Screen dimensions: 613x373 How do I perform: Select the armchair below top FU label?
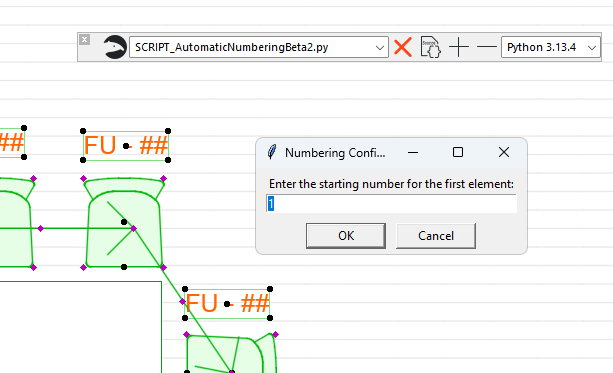[124, 223]
